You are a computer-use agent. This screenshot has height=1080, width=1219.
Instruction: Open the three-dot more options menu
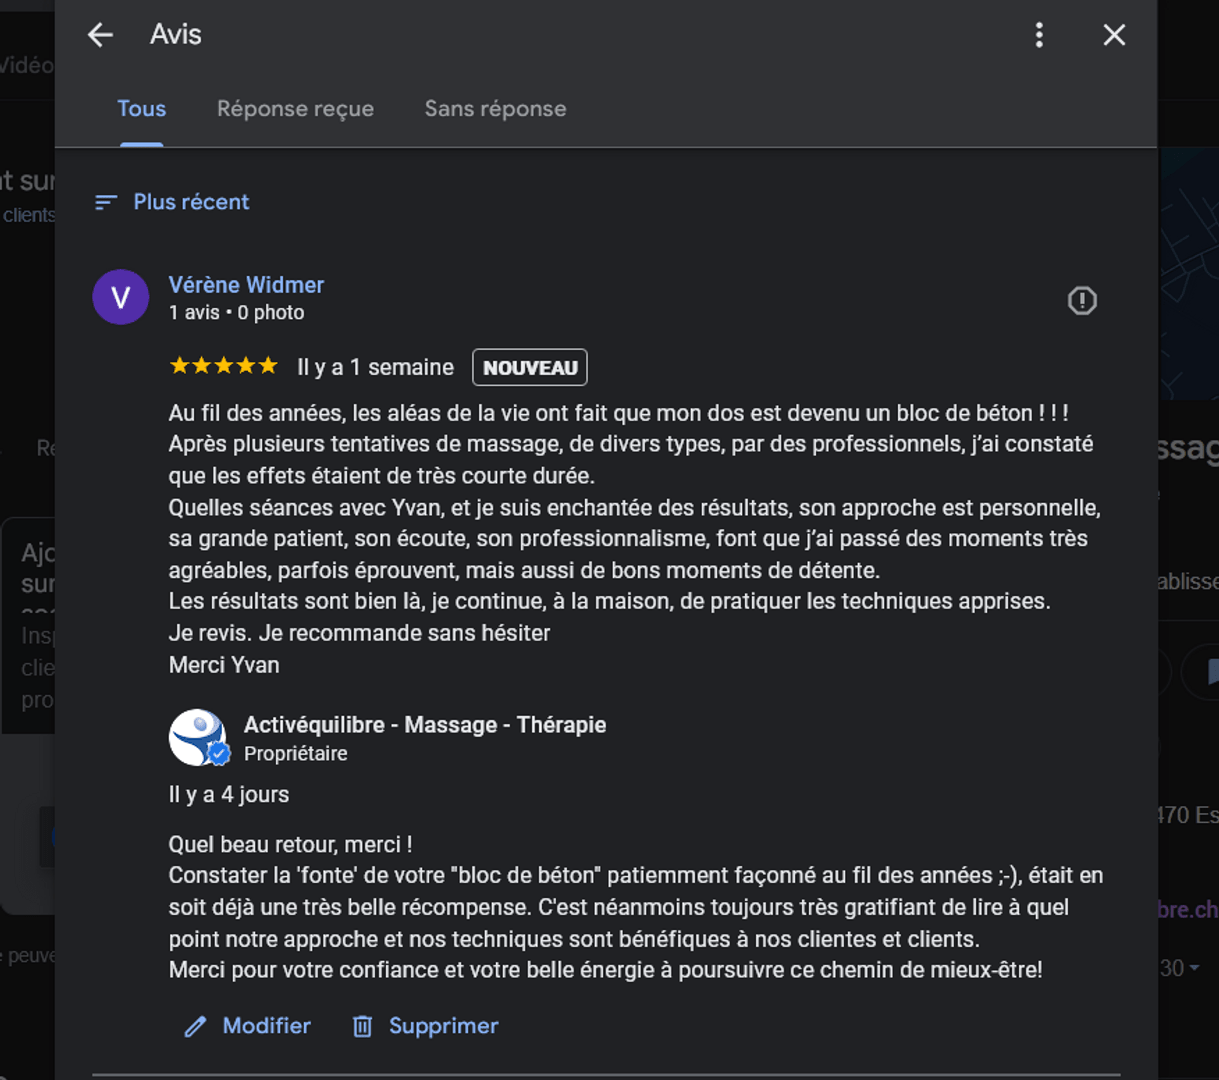pyautogui.click(x=1039, y=35)
